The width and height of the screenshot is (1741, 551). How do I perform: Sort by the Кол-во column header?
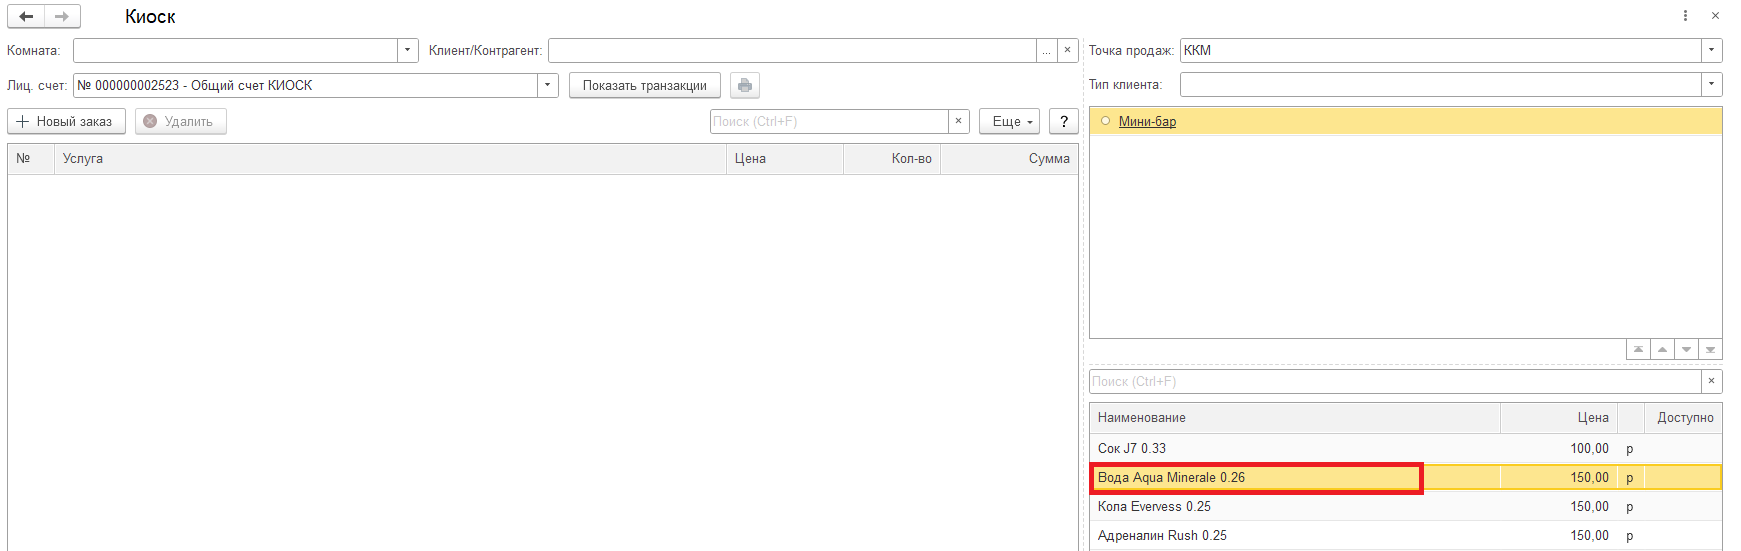[892, 159]
